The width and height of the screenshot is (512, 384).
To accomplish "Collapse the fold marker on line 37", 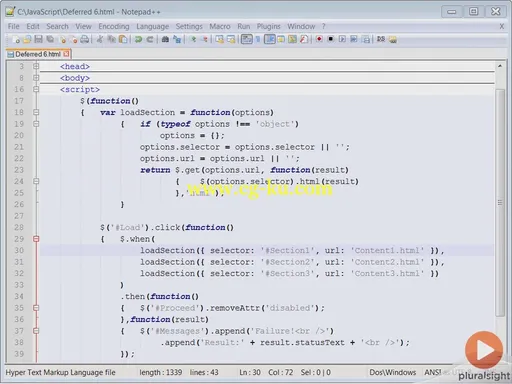I will [x=36, y=331].
